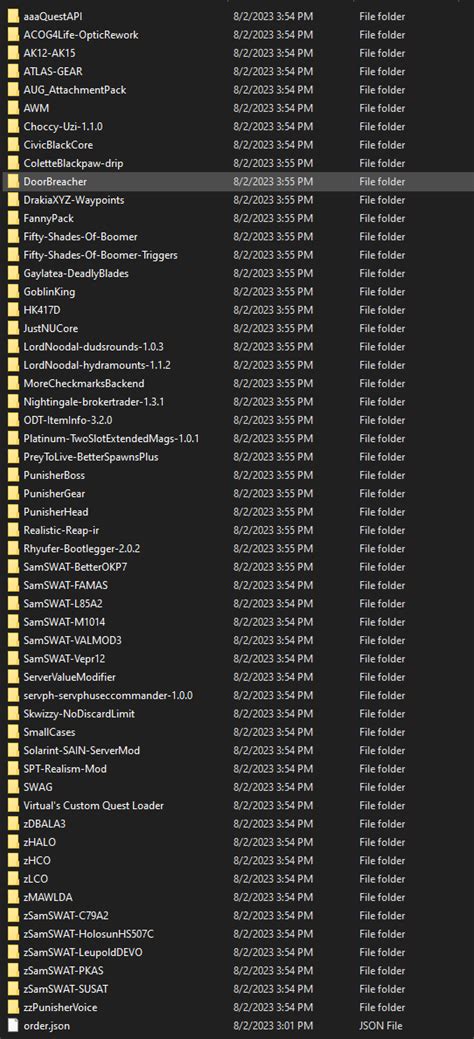Click the Nightingale-brokertrader-1.3.1 entry
Screen dimensions: 474x1039
93,402
